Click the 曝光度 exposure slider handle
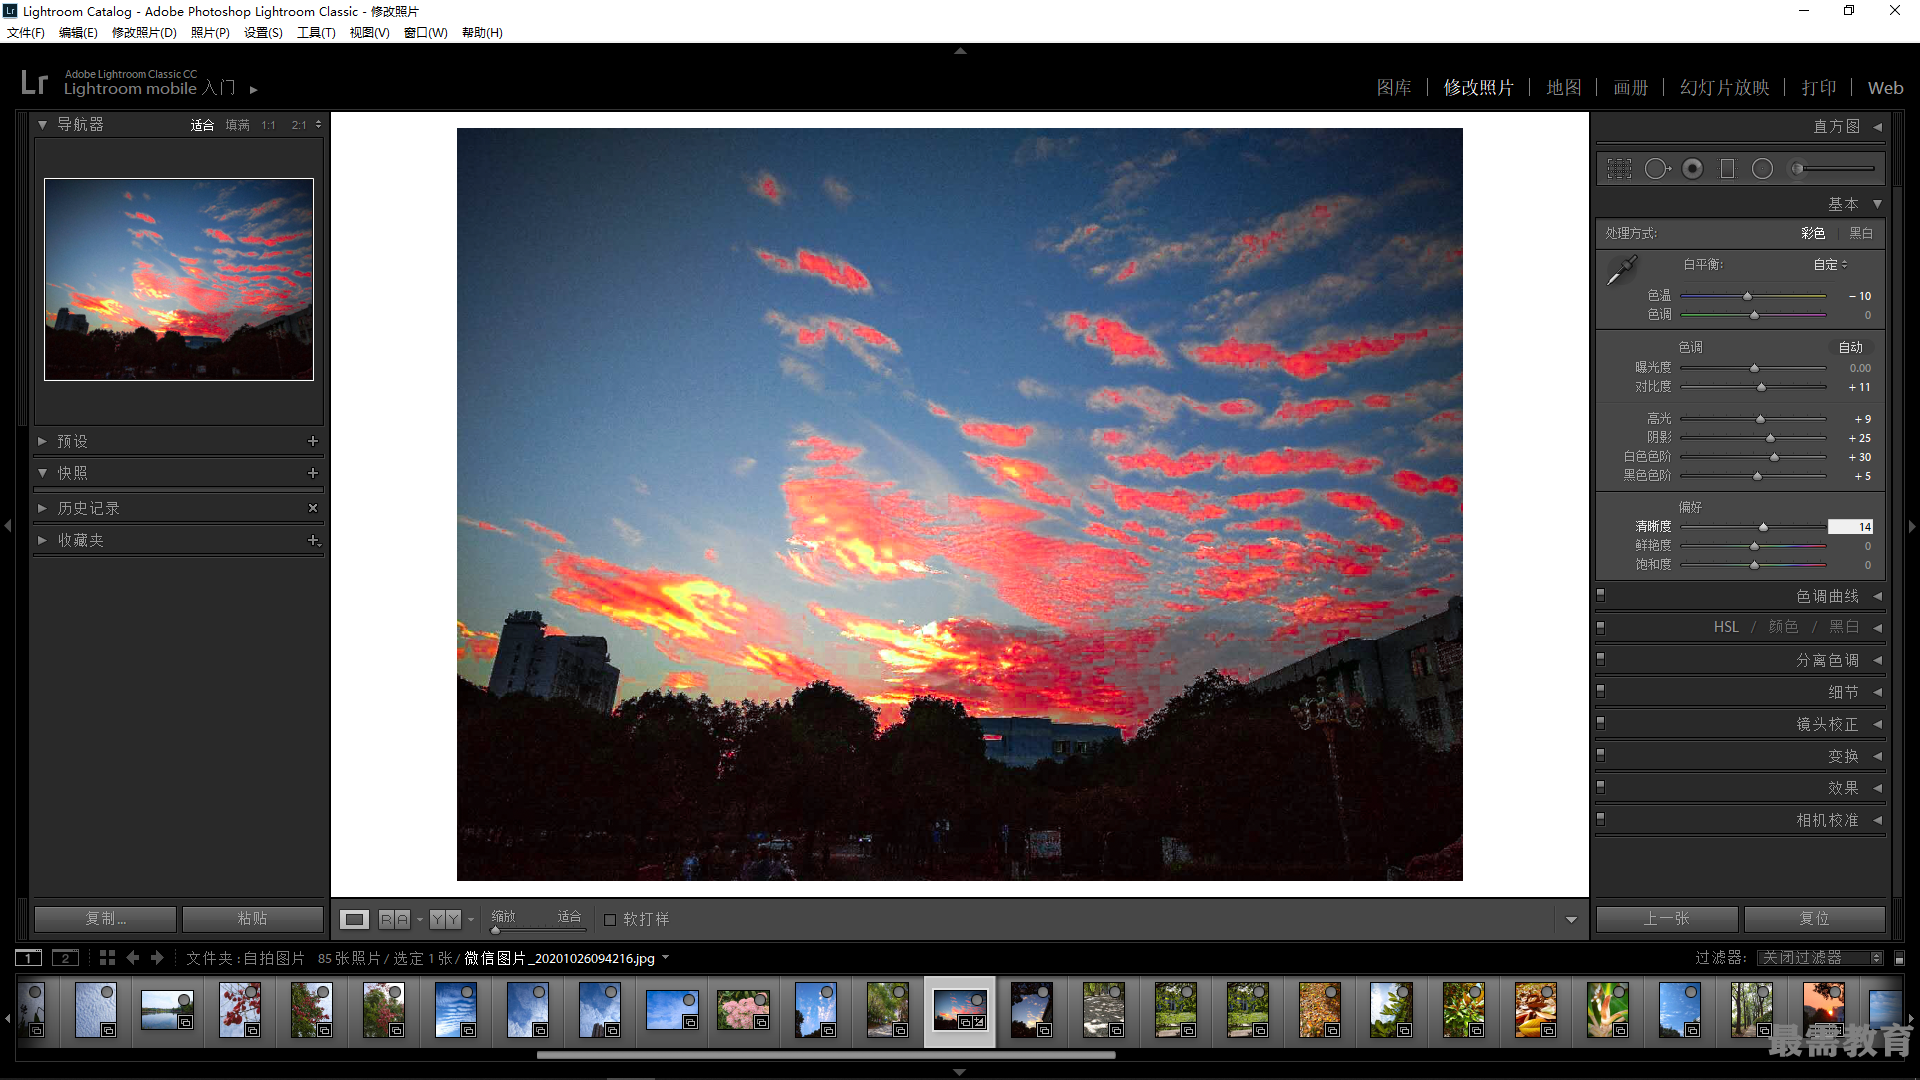This screenshot has height=1080, width=1920. [1754, 369]
